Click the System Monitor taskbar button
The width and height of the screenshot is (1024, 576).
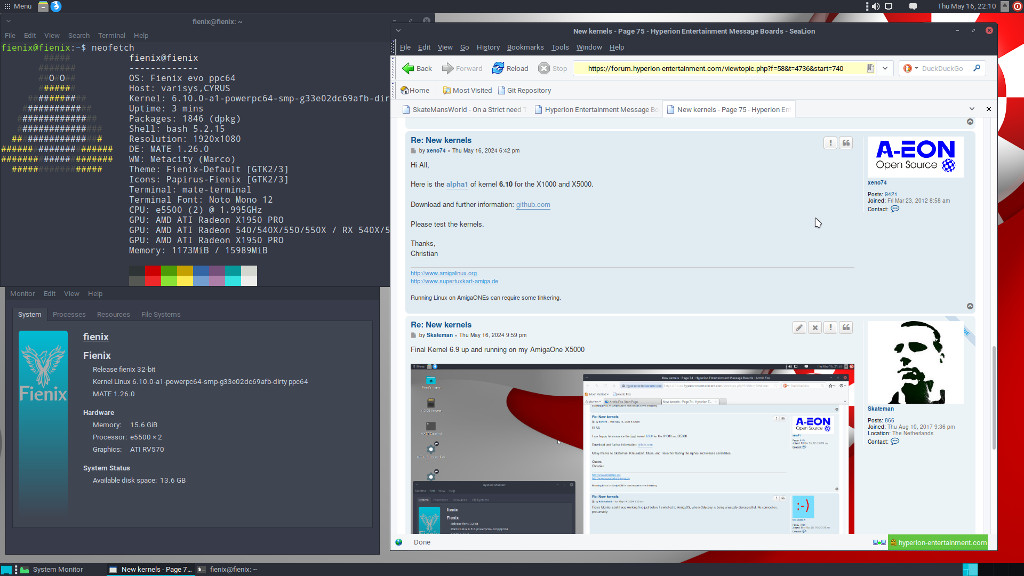click(52, 569)
